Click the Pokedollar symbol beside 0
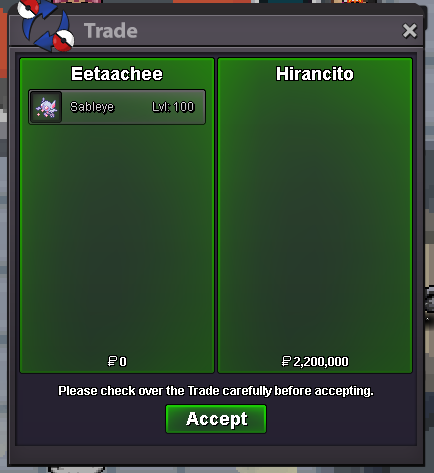434x473 pixels. tap(112, 361)
